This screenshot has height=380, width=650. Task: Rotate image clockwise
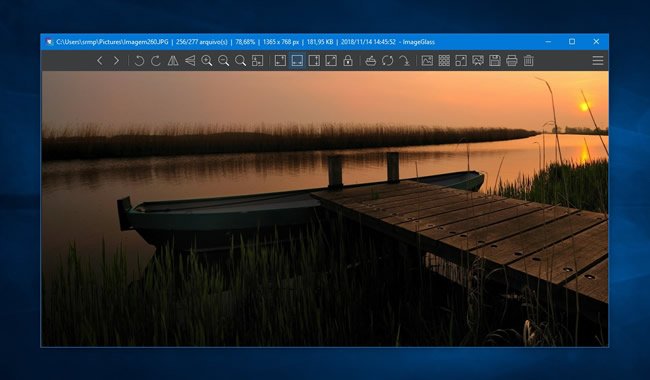click(x=156, y=61)
